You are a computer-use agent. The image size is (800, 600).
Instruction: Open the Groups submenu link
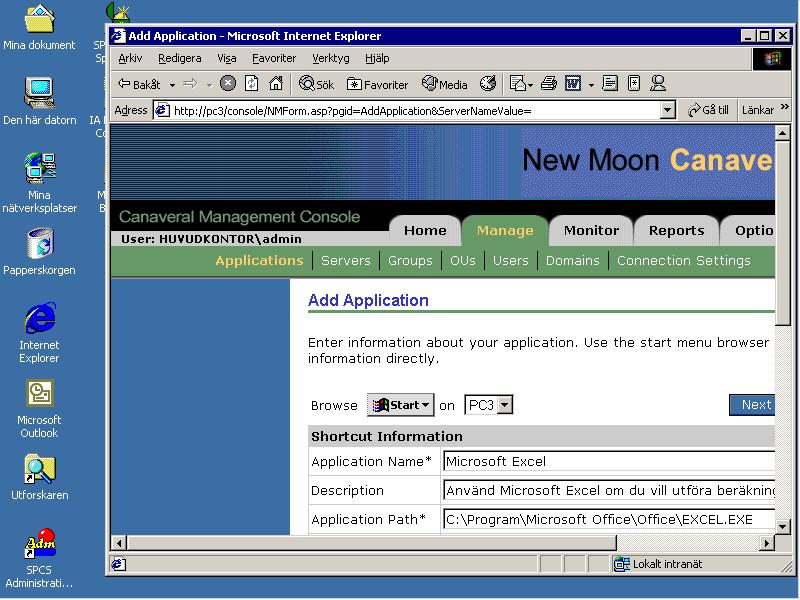click(410, 260)
